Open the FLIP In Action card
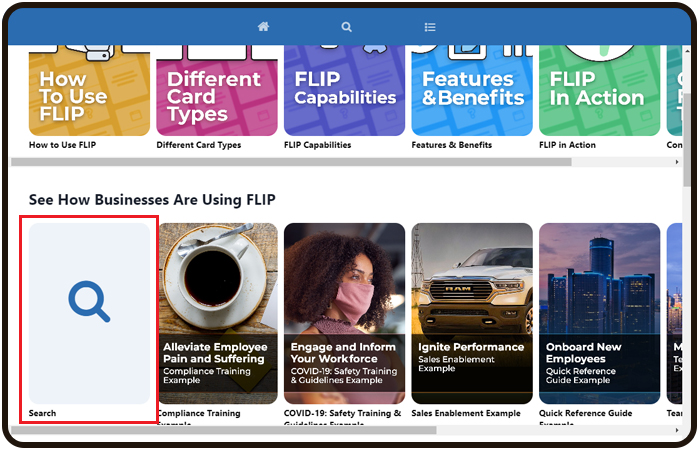The image size is (700, 450). tap(600, 90)
